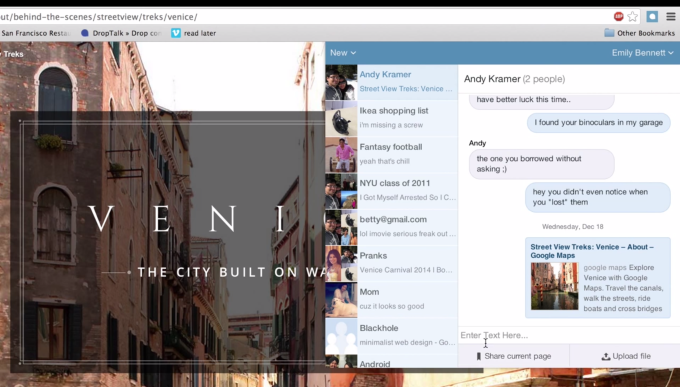
Task: Click the Venice canal thumbnail in the message
Action: pos(555,286)
